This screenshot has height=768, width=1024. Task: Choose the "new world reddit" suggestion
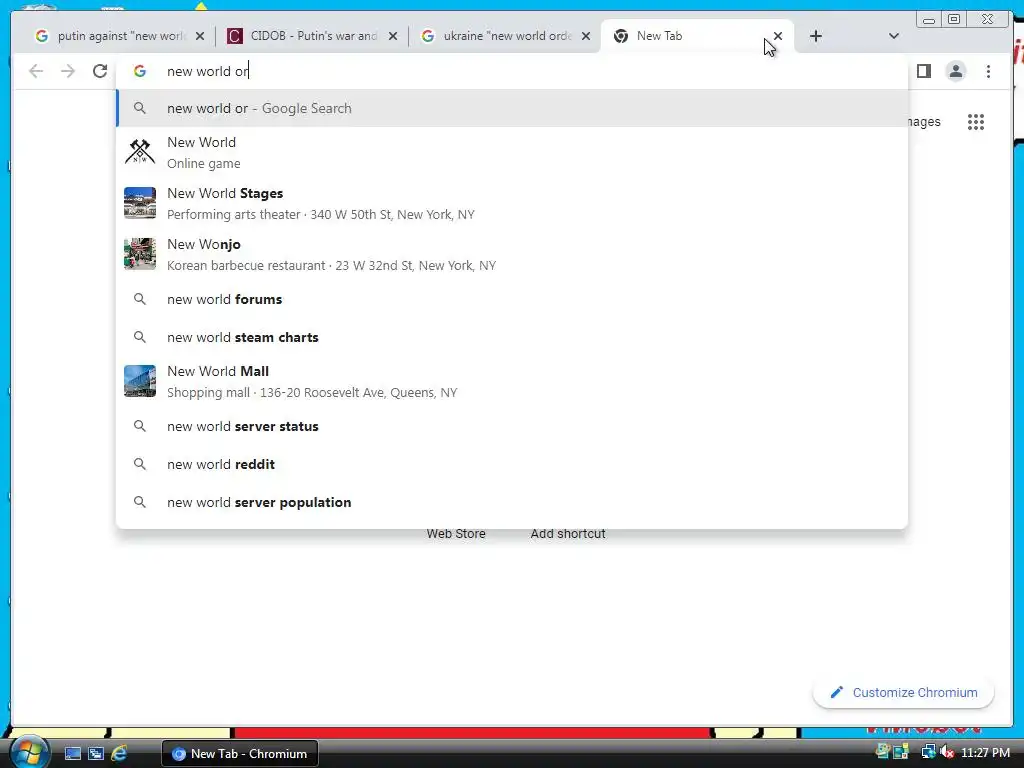pos(512,464)
